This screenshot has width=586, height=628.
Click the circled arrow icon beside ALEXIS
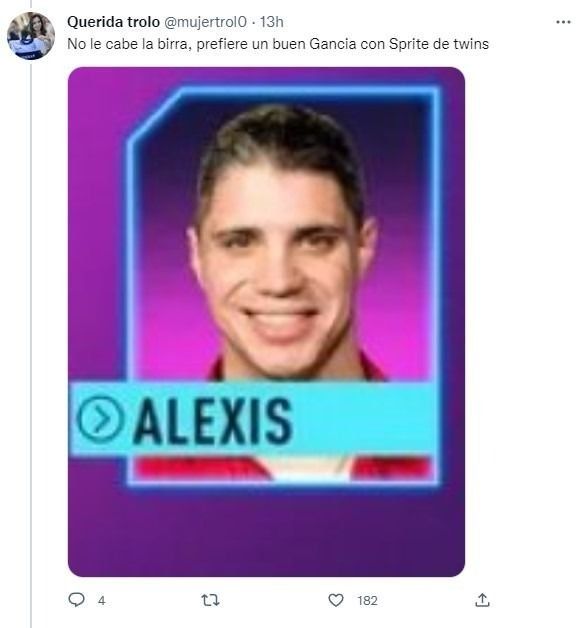point(99,419)
